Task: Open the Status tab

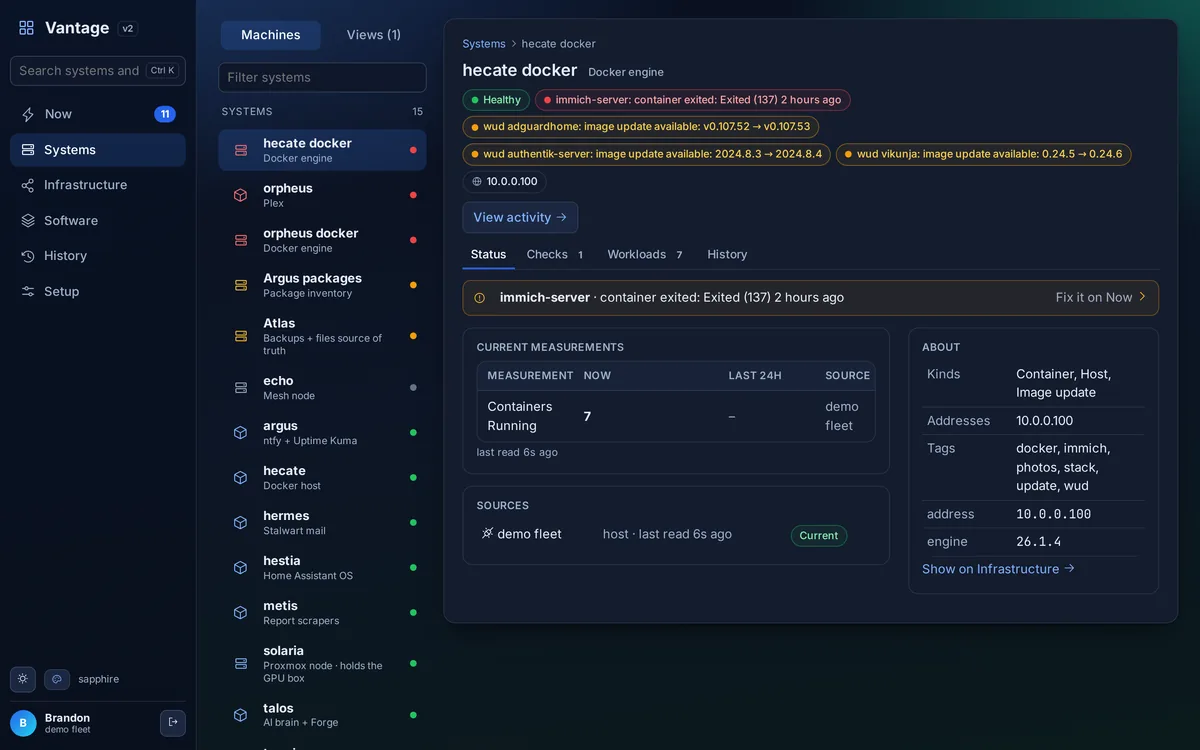Action: pos(488,255)
